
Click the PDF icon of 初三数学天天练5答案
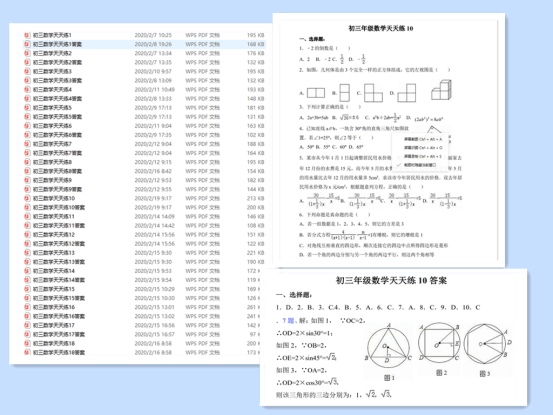(27, 117)
